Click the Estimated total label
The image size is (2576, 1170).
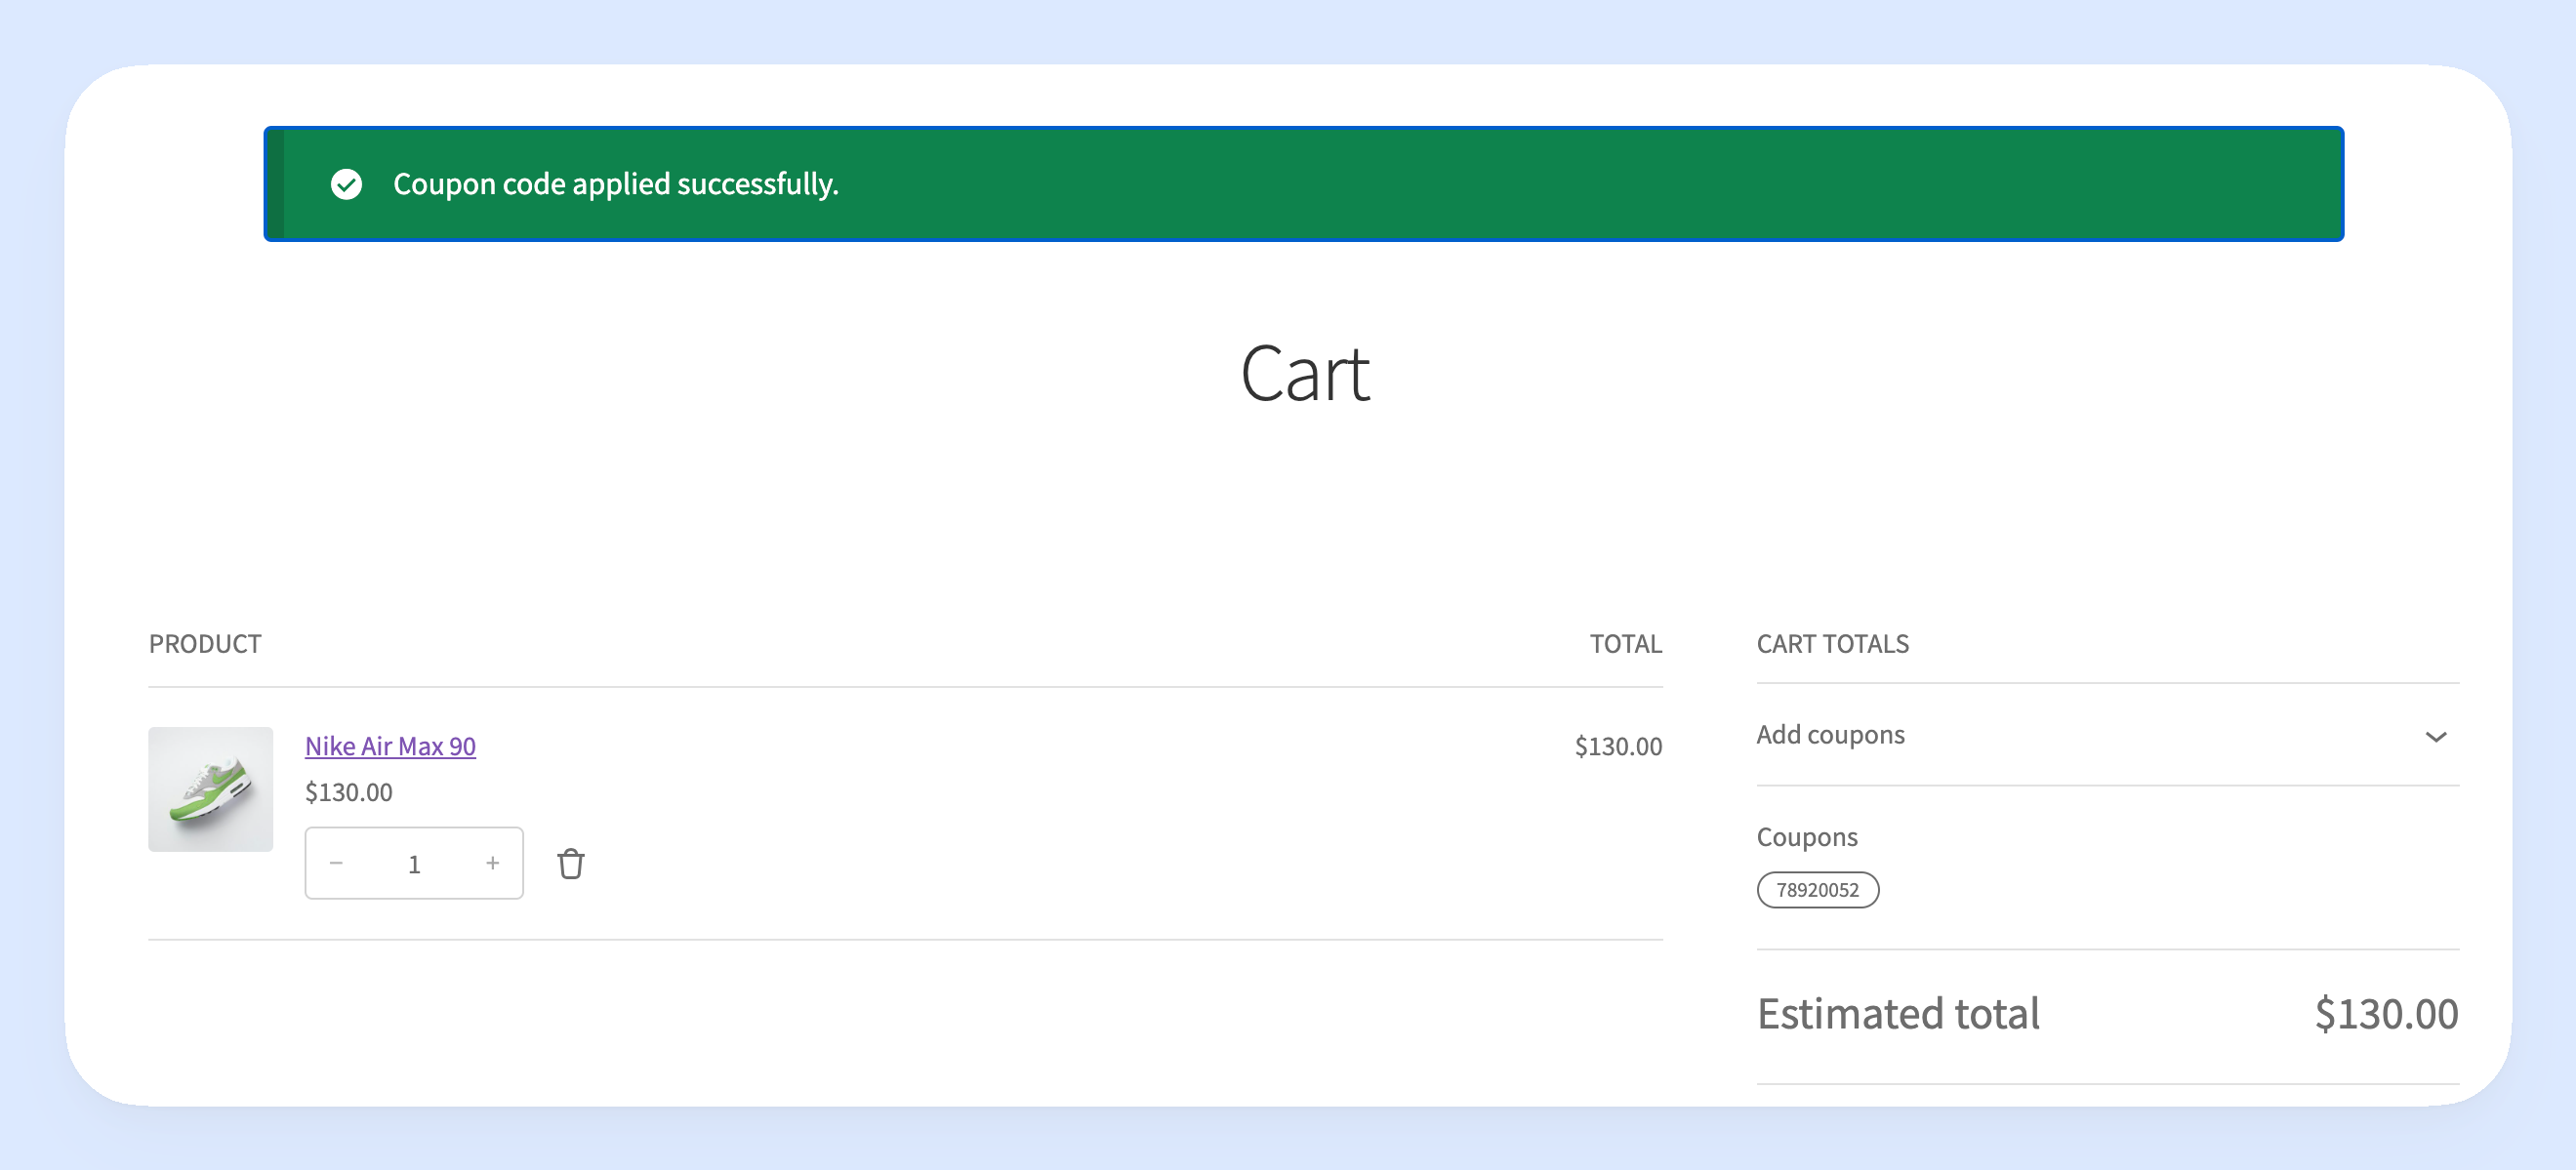click(1898, 1014)
